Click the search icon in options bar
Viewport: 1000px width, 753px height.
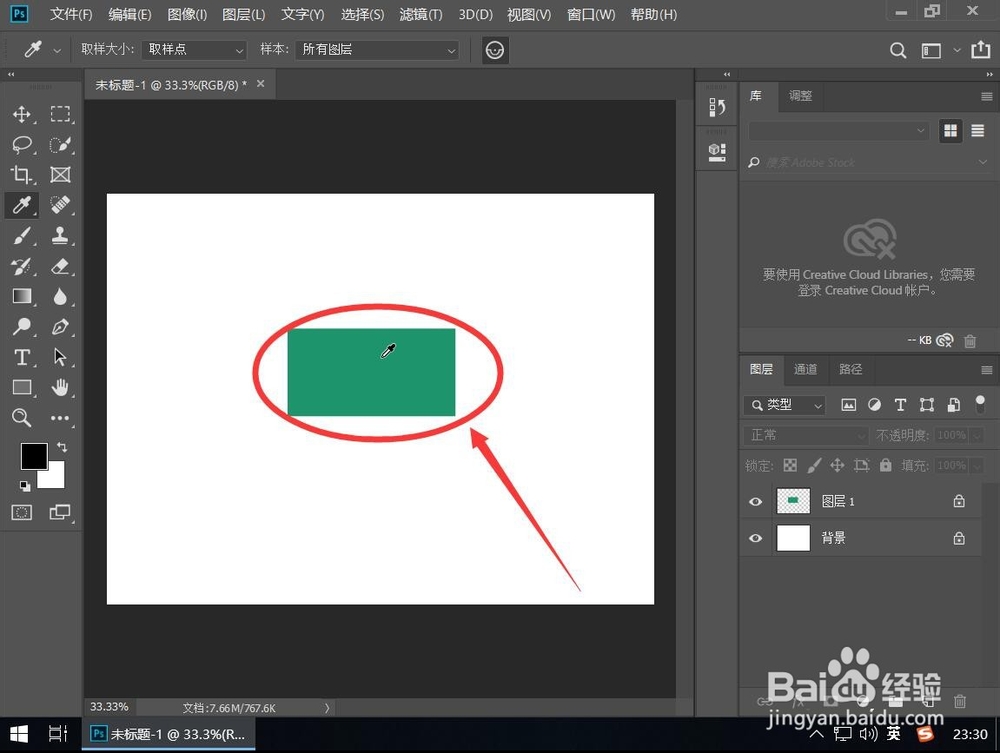point(898,50)
